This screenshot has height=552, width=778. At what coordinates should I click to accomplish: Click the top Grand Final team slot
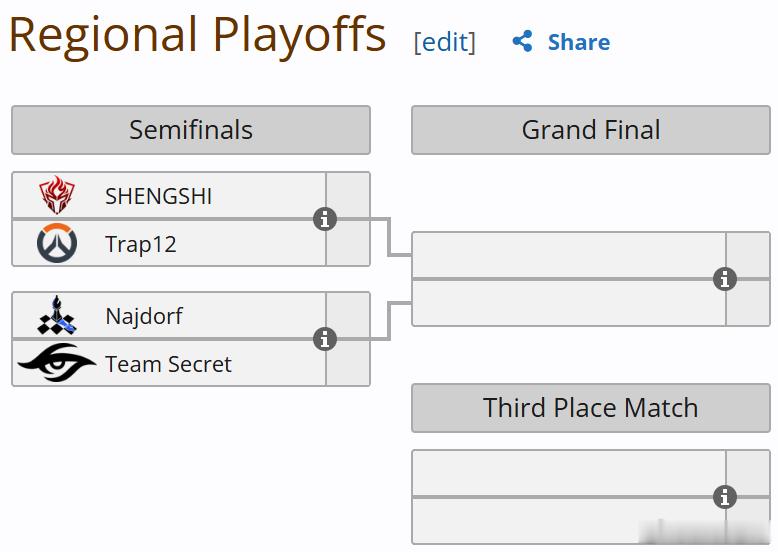569,255
